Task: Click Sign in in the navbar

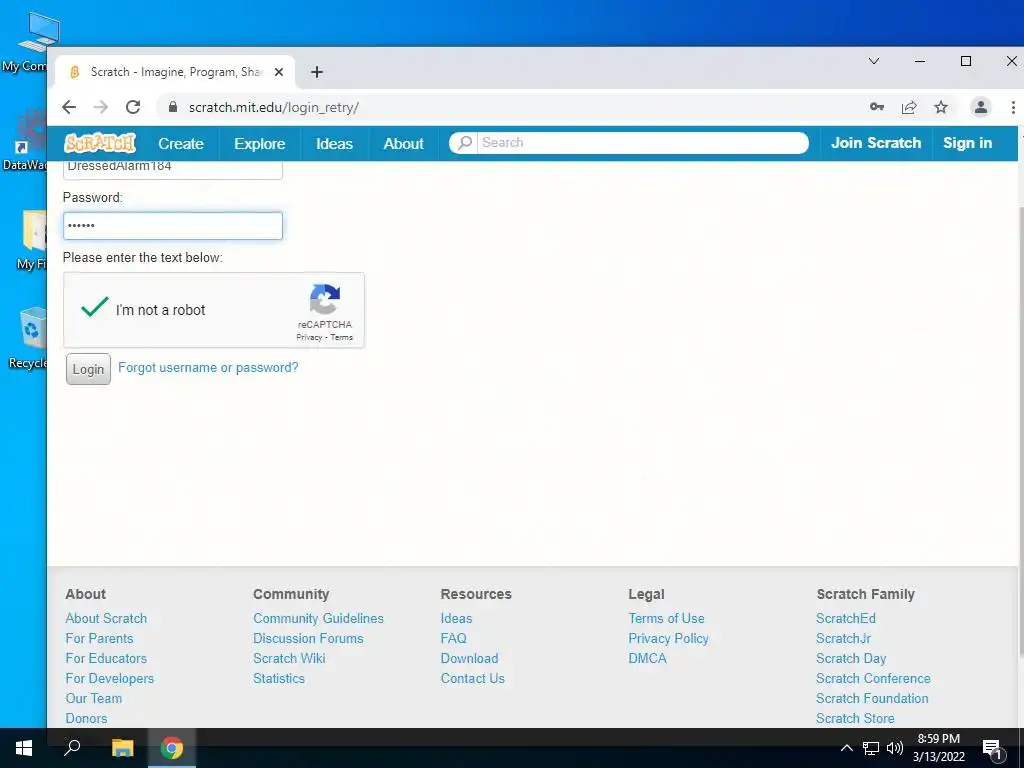Action: pos(967,143)
